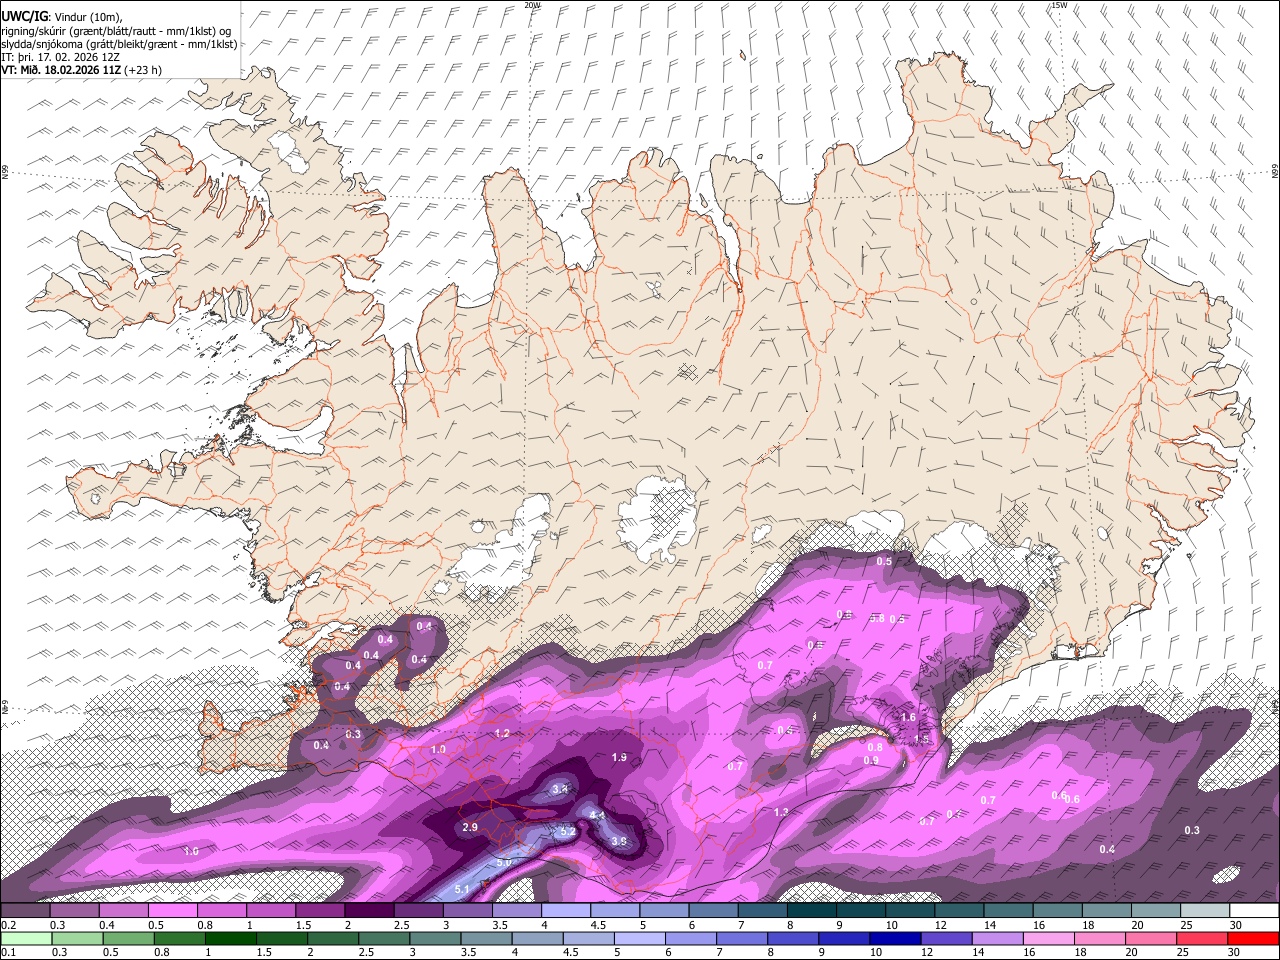Click the white swatch ending the upper legend row
The height and width of the screenshot is (960, 1280).
click(1254, 911)
